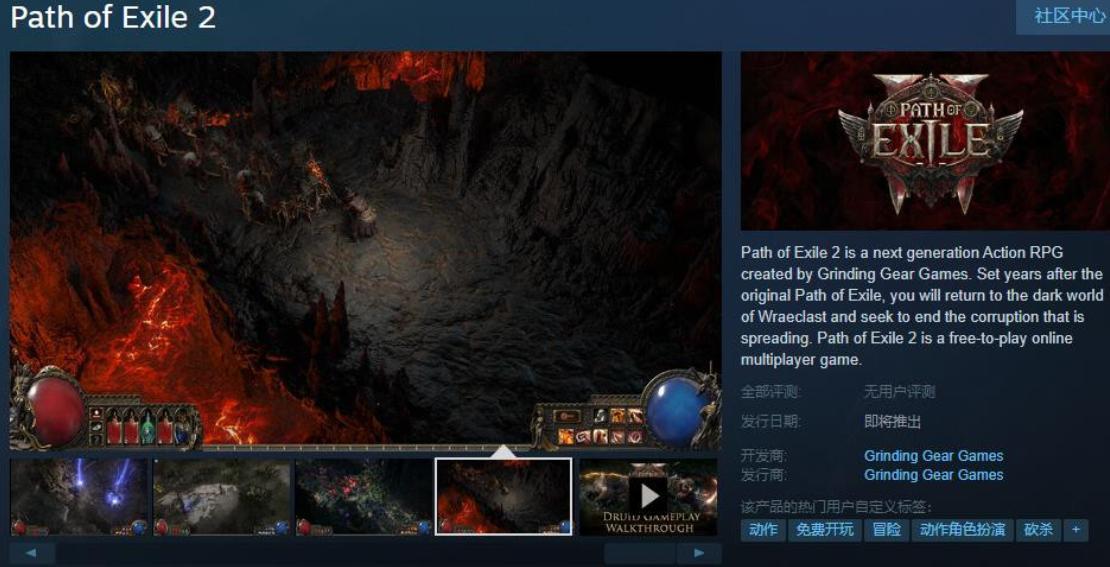Open the 冒险 tag
Image resolution: width=1110 pixels, height=567 pixels.
887,530
